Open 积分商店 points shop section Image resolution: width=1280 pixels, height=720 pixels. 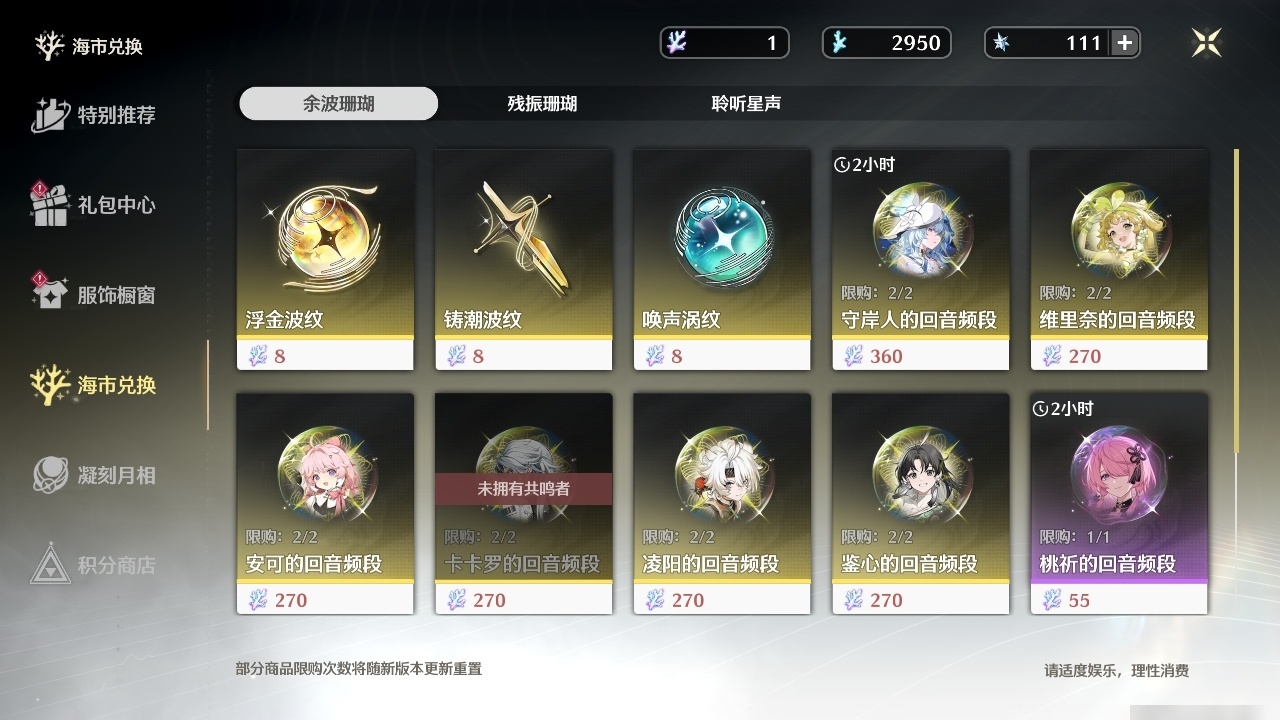(94, 565)
